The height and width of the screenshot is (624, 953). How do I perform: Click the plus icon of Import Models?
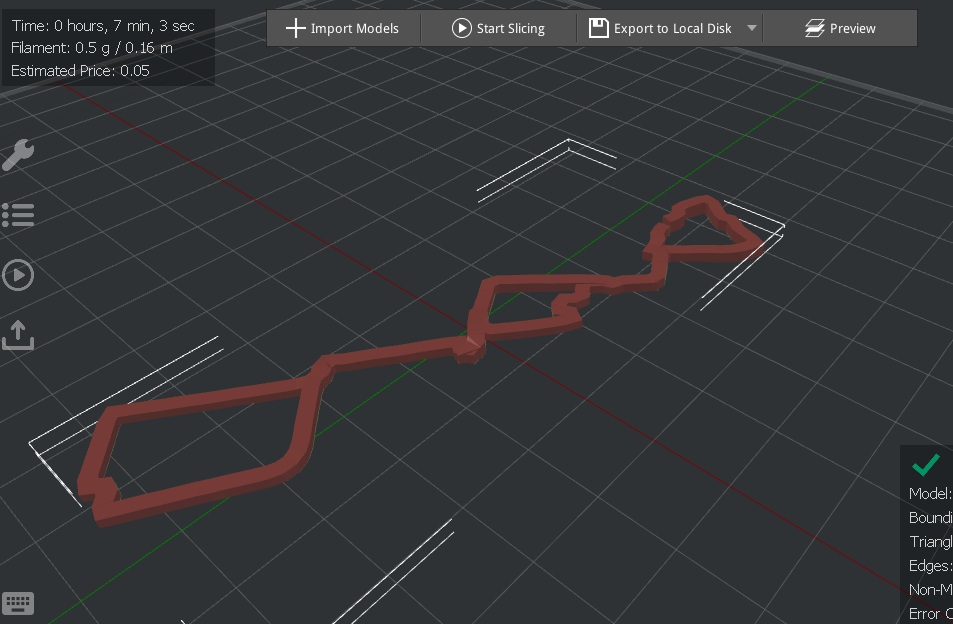(x=295, y=28)
